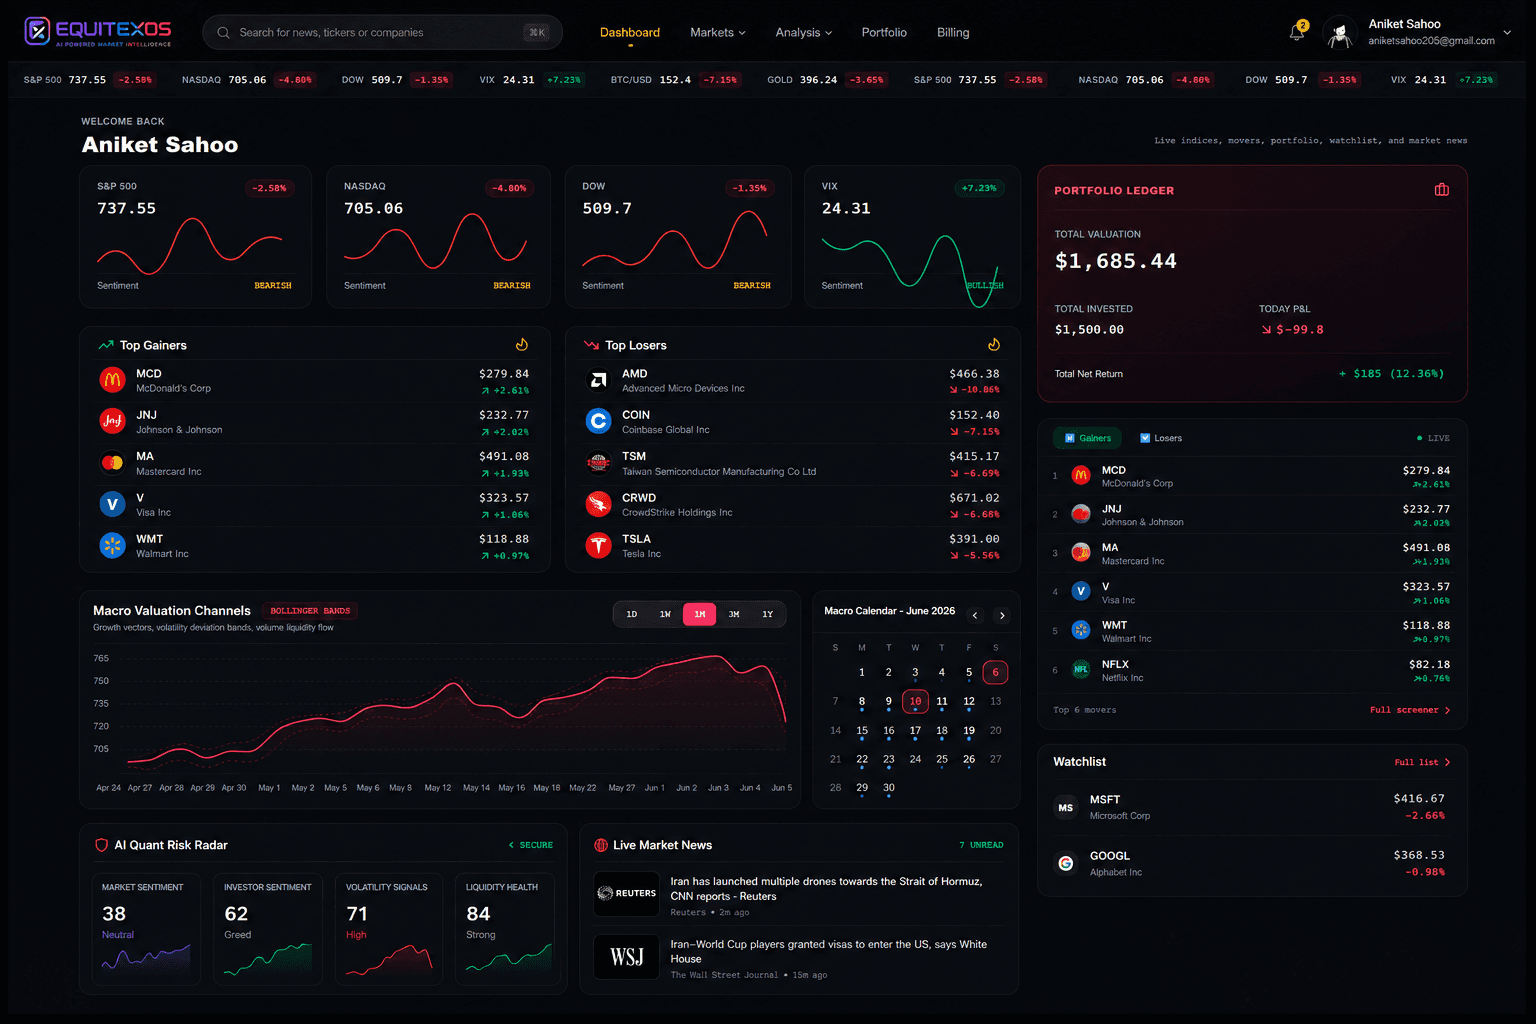Click the Tesla logo in Top Losers
The height and width of the screenshot is (1024, 1536).
click(598, 545)
